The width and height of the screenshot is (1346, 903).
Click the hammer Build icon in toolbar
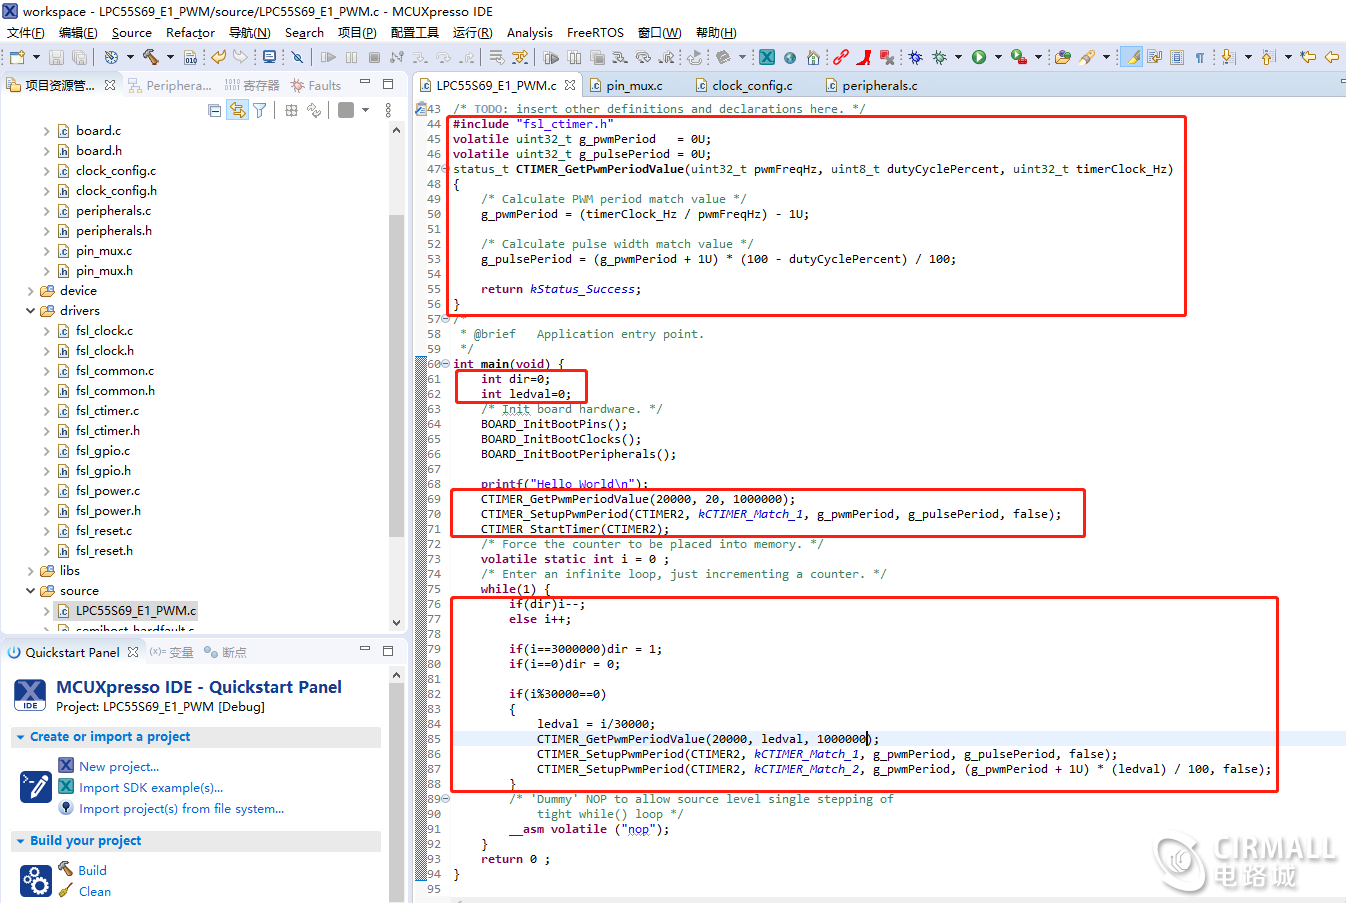point(150,57)
